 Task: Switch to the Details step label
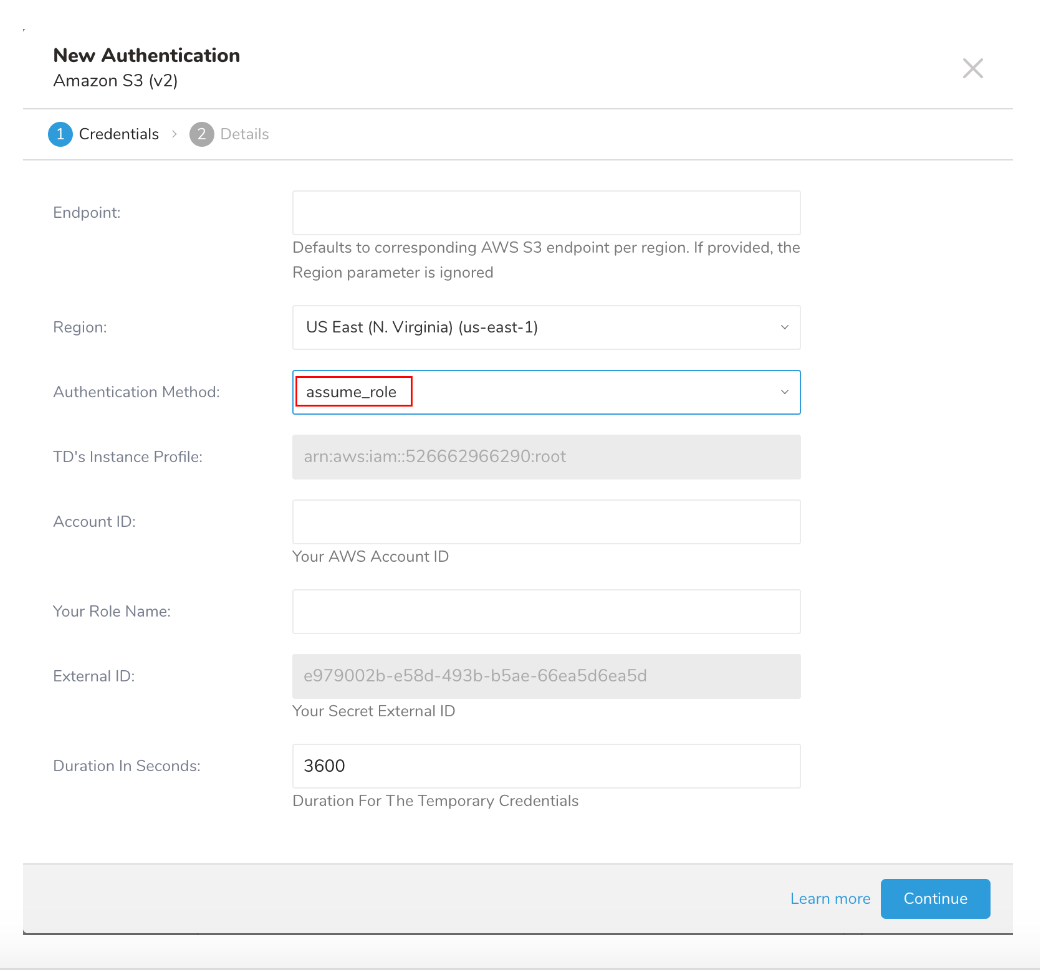pos(244,134)
